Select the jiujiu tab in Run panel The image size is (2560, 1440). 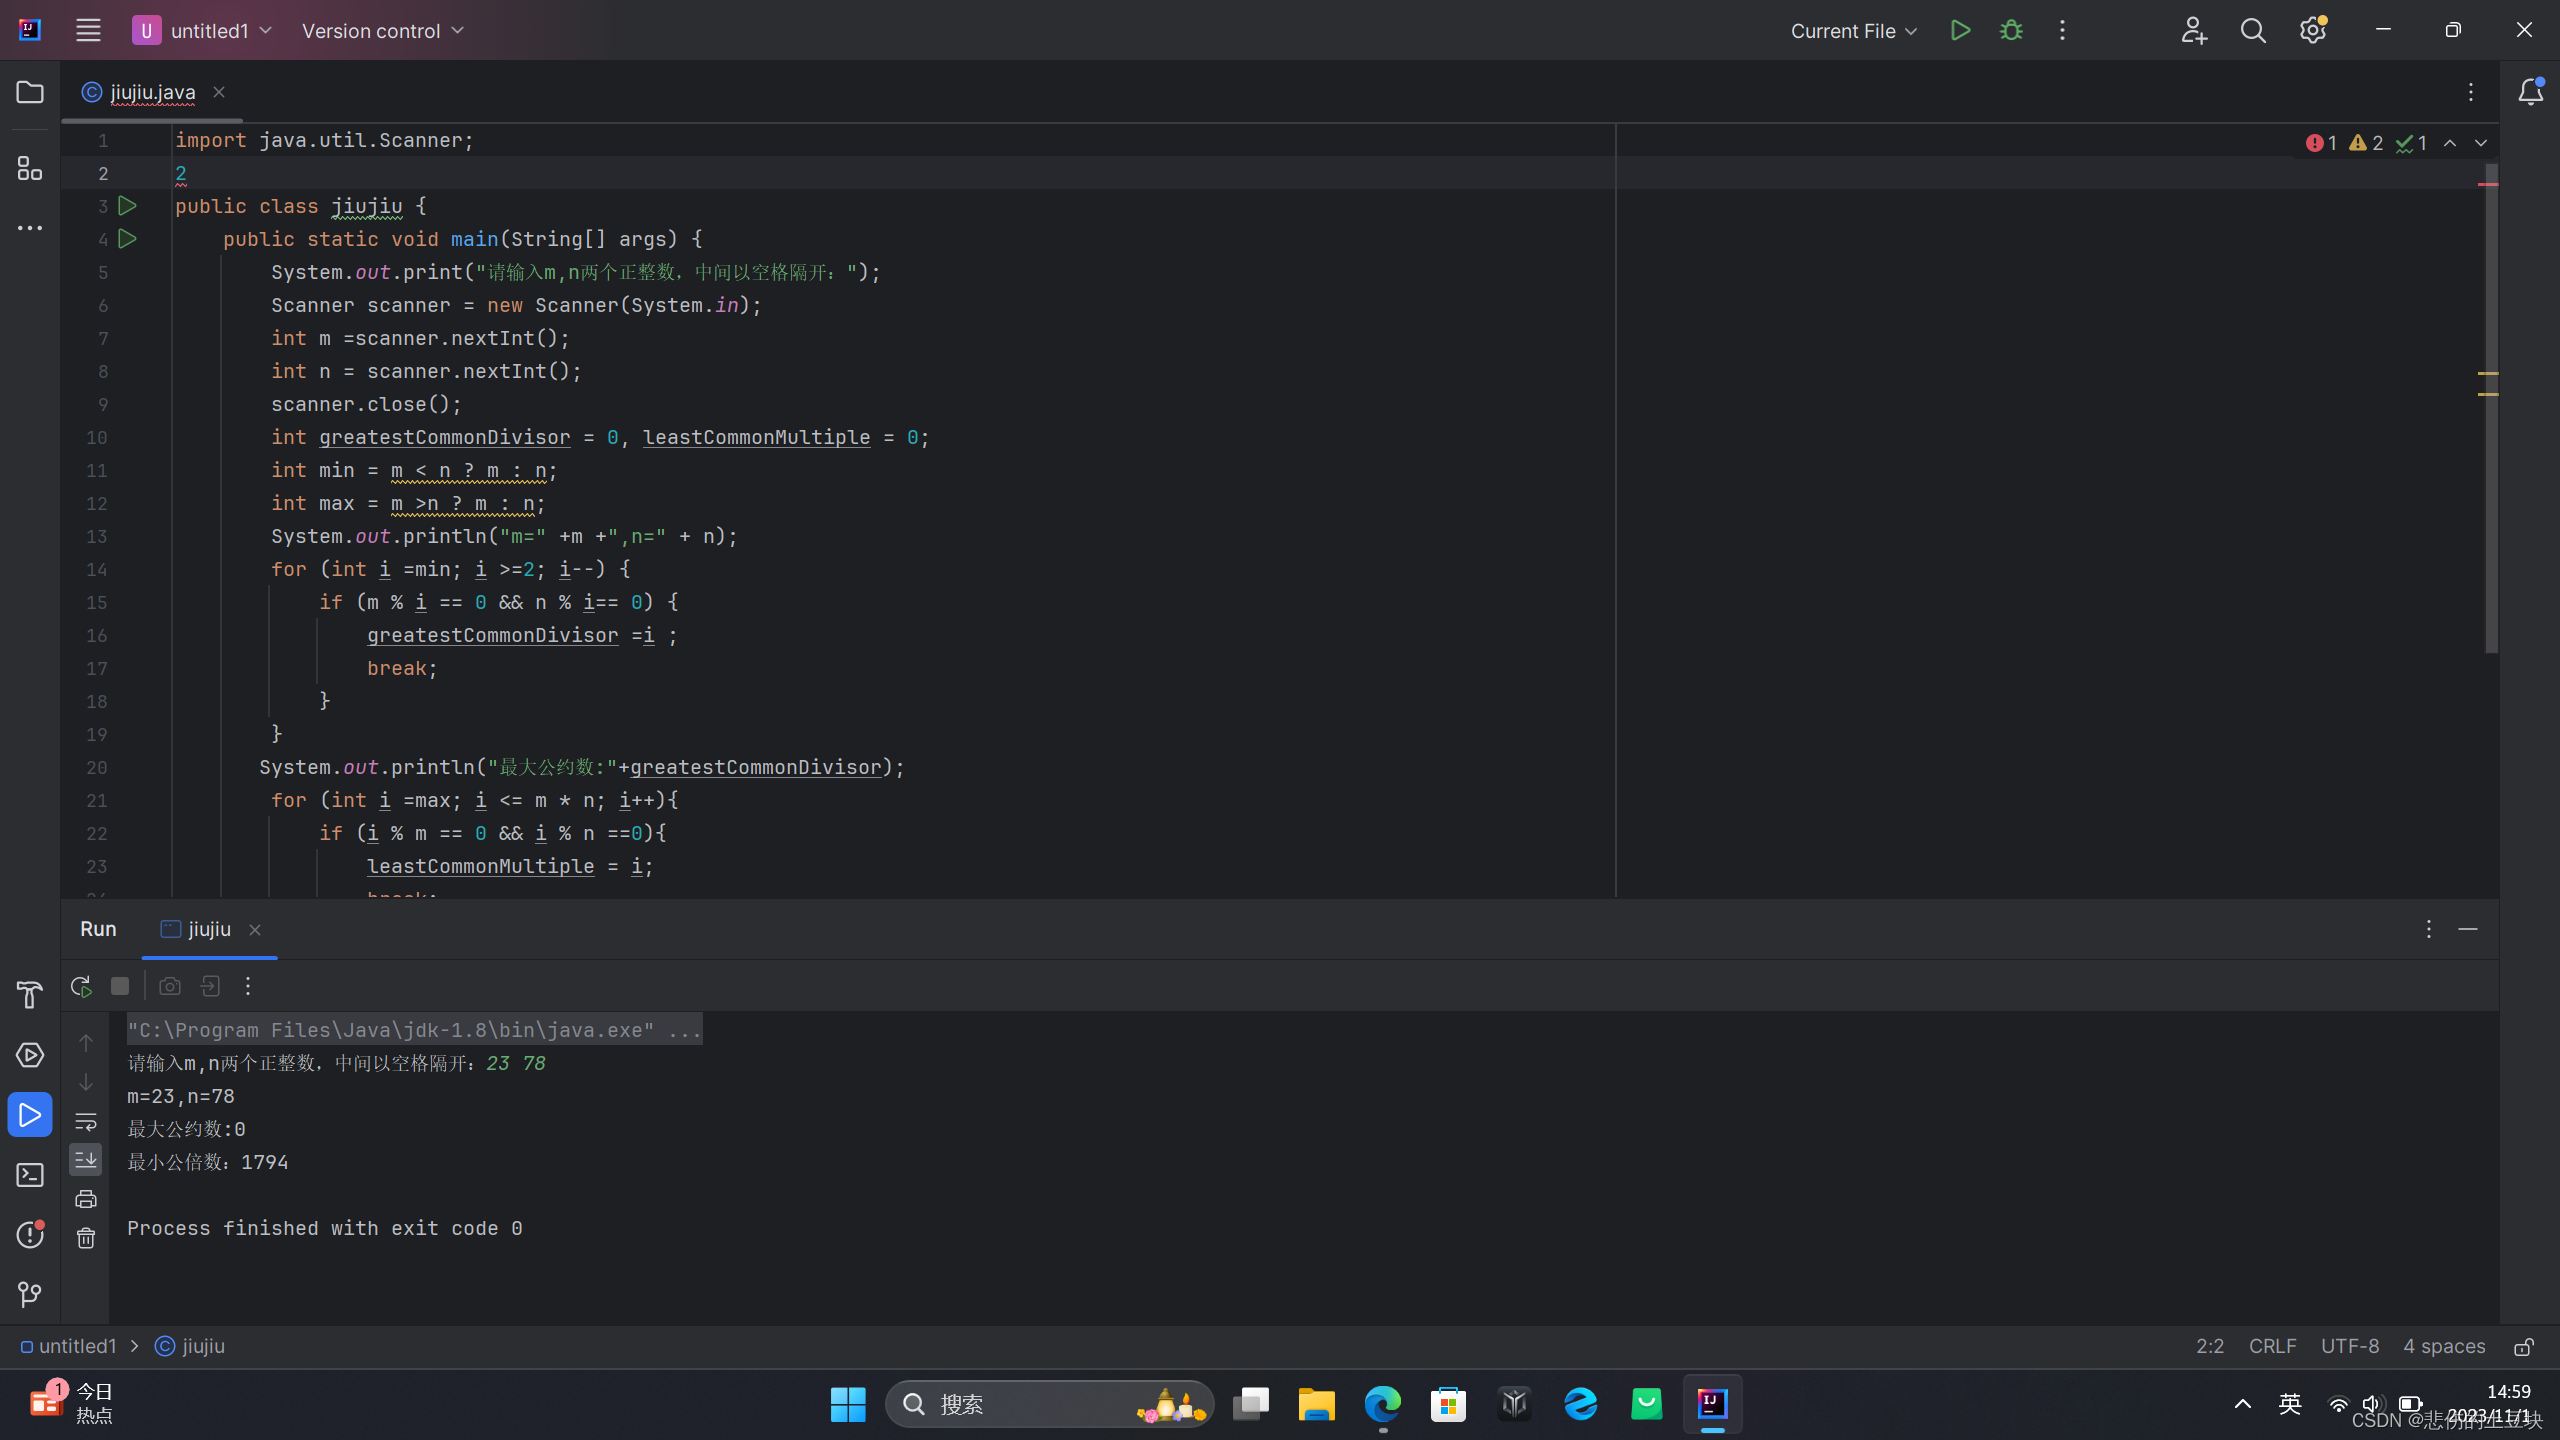208,929
